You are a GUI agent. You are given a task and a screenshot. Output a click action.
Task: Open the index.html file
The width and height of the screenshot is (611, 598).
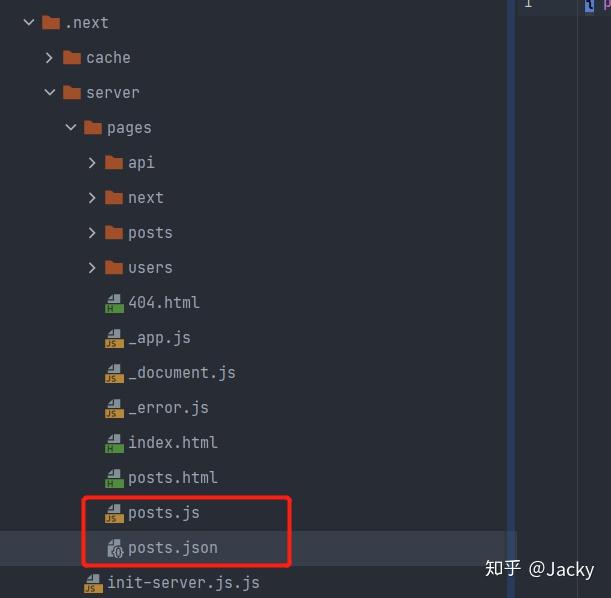(173, 443)
